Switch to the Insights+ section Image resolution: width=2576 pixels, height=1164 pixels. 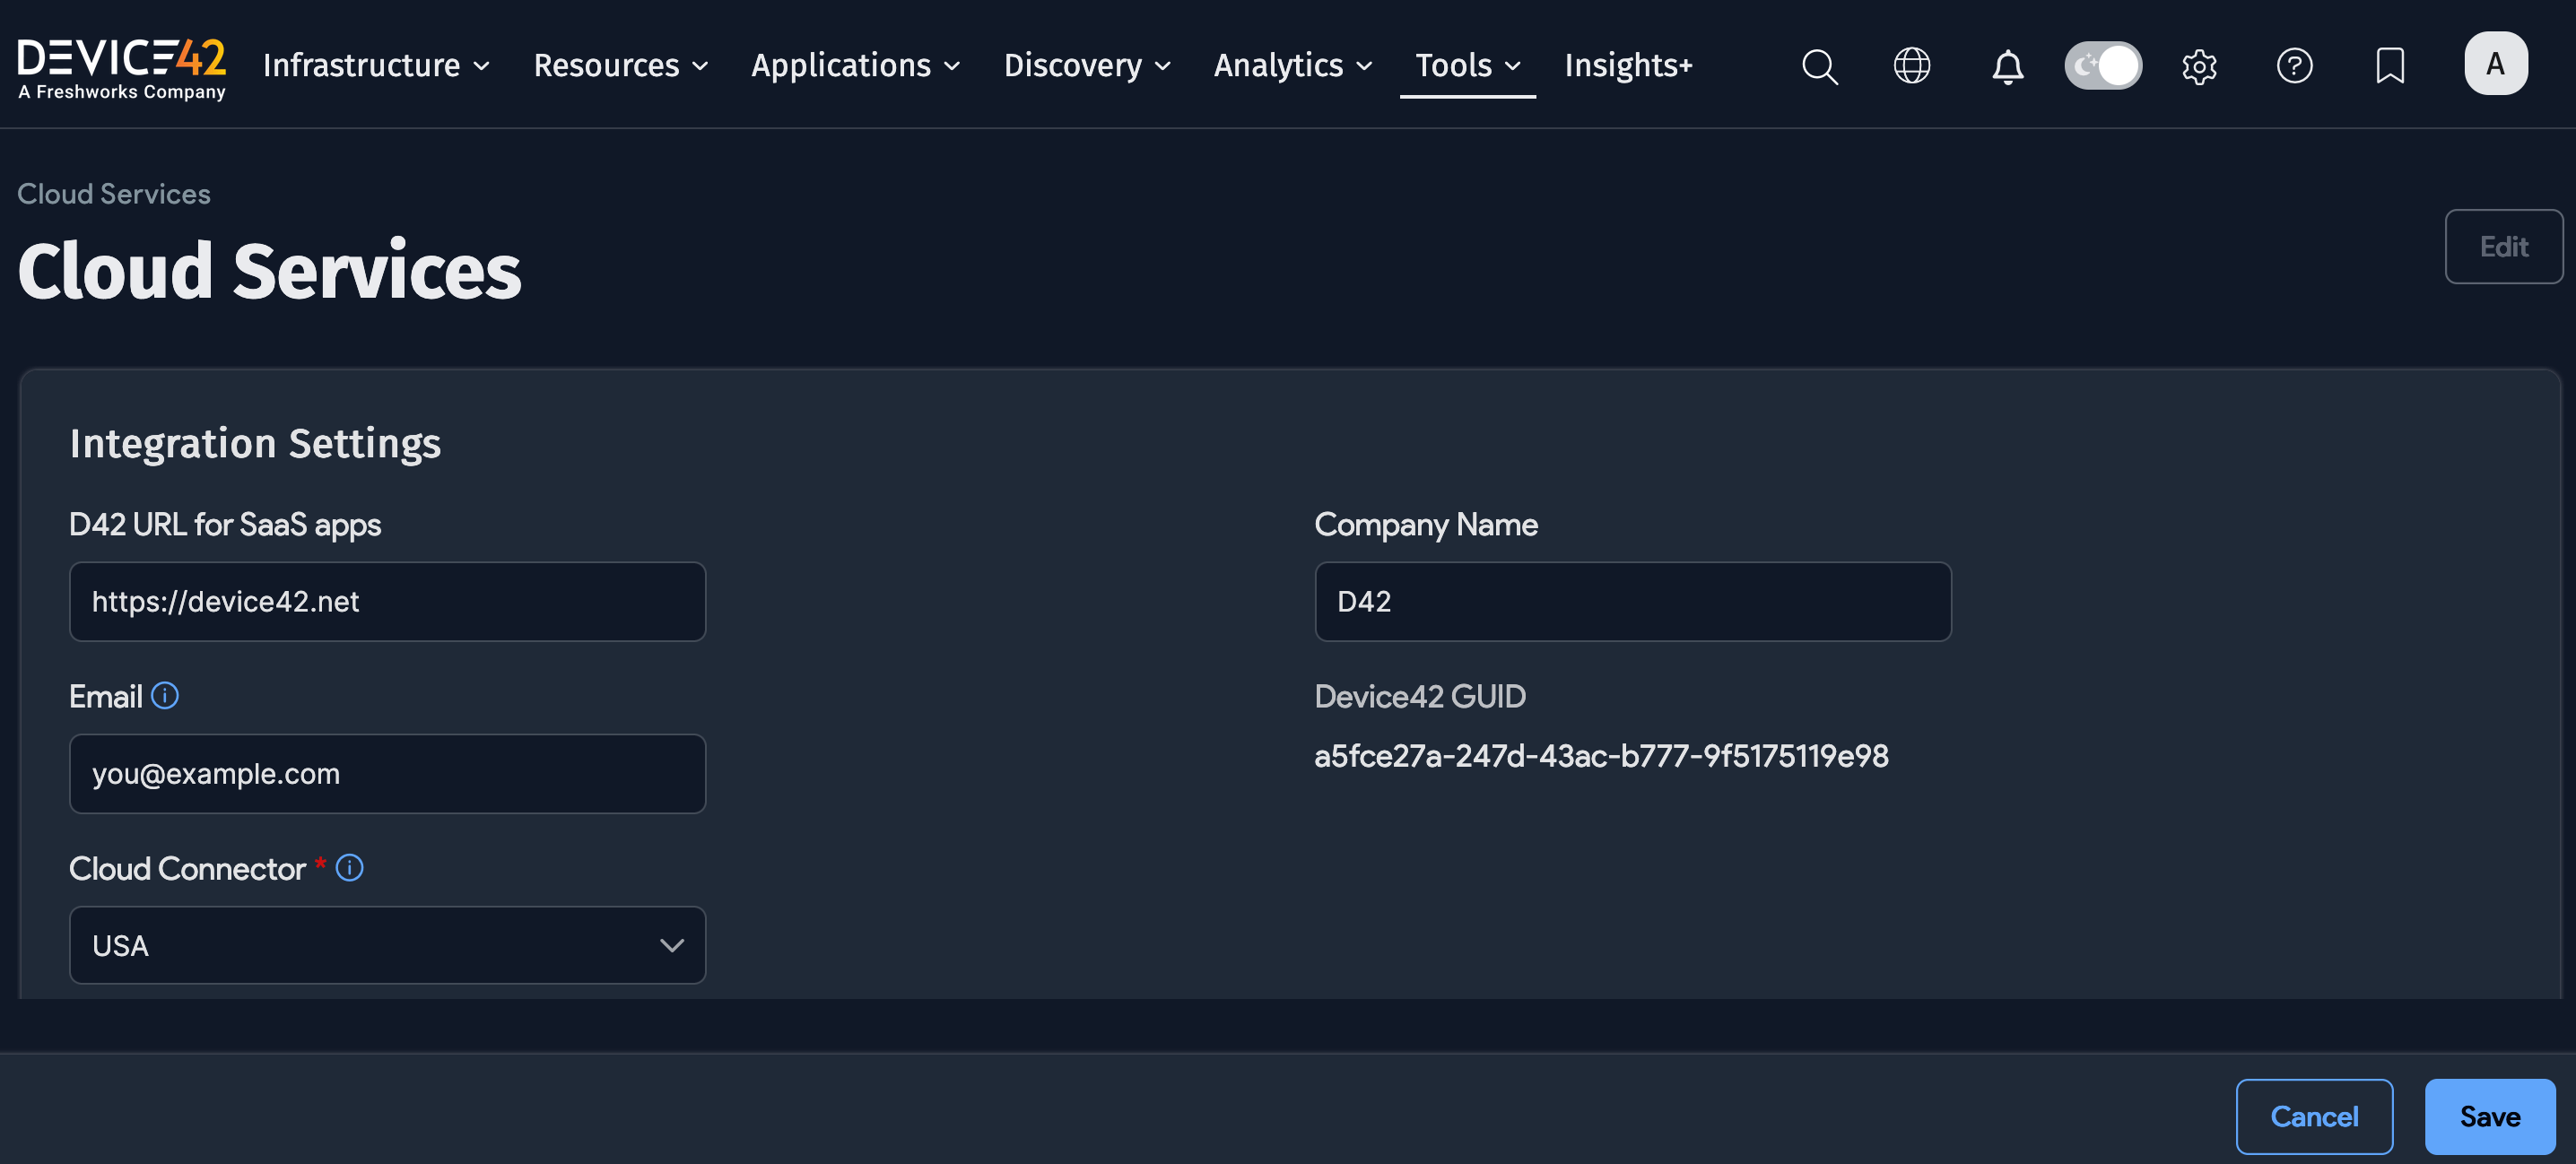[x=1628, y=66]
